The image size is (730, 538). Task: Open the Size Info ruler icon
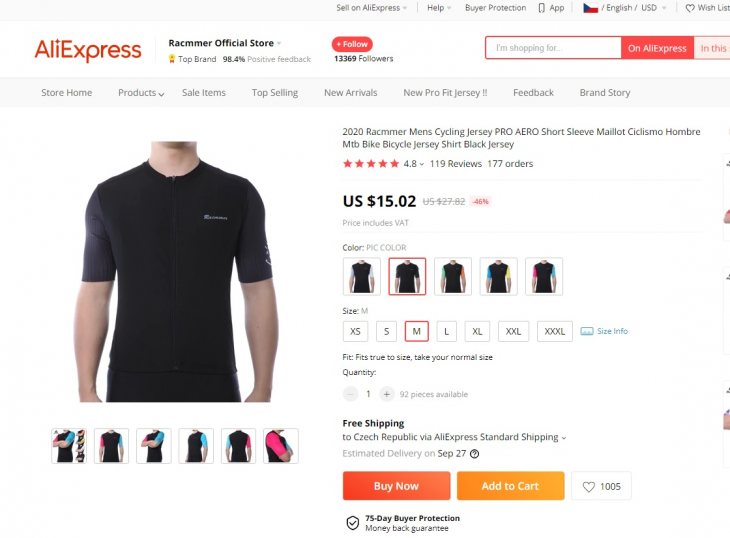(x=587, y=331)
